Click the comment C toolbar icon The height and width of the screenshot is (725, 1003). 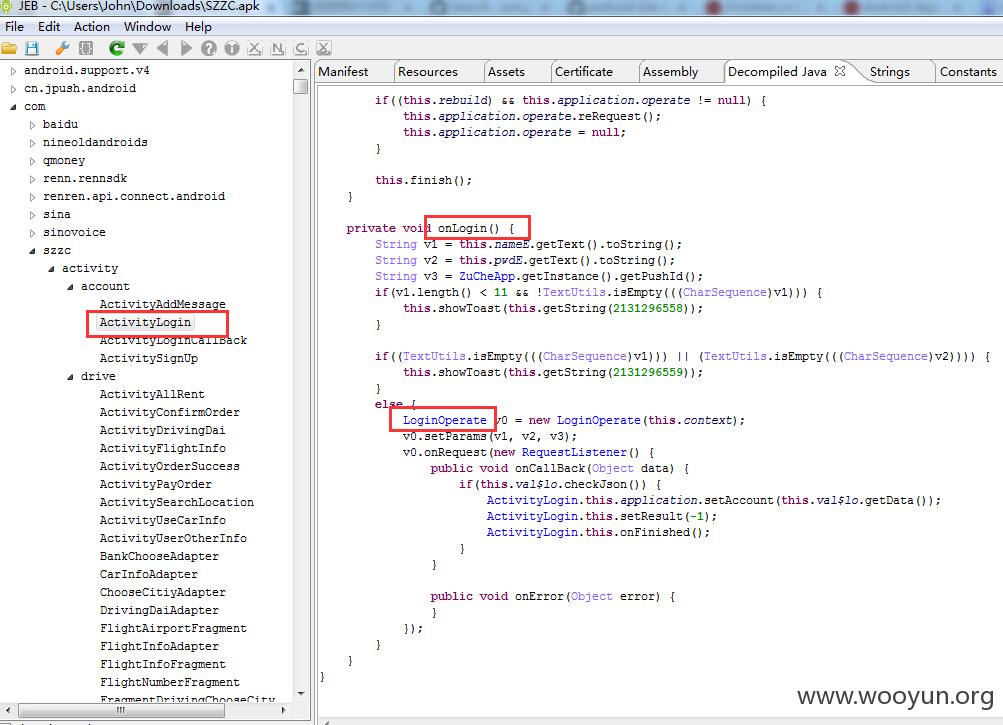(x=301, y=48)
